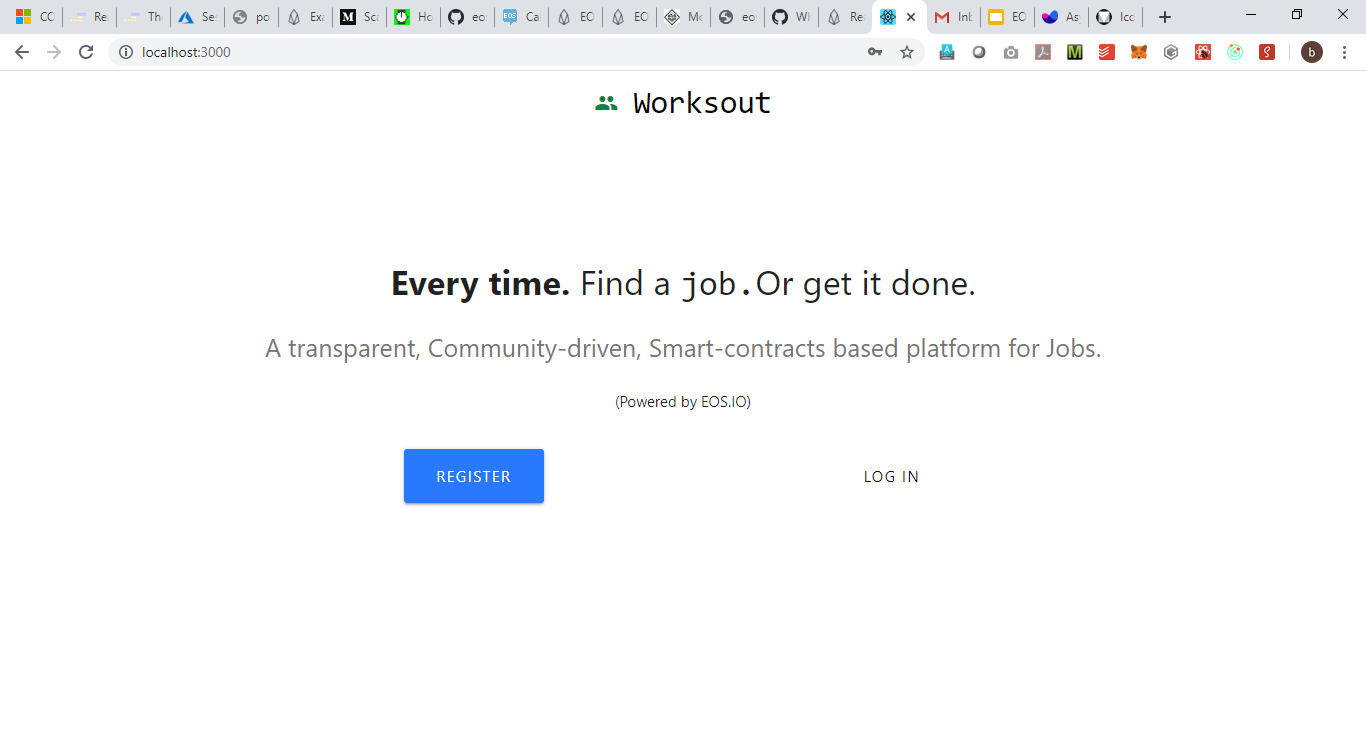The image size is (1366, 729).
Task: Open a new browser tab
Action: point(1164,17)
